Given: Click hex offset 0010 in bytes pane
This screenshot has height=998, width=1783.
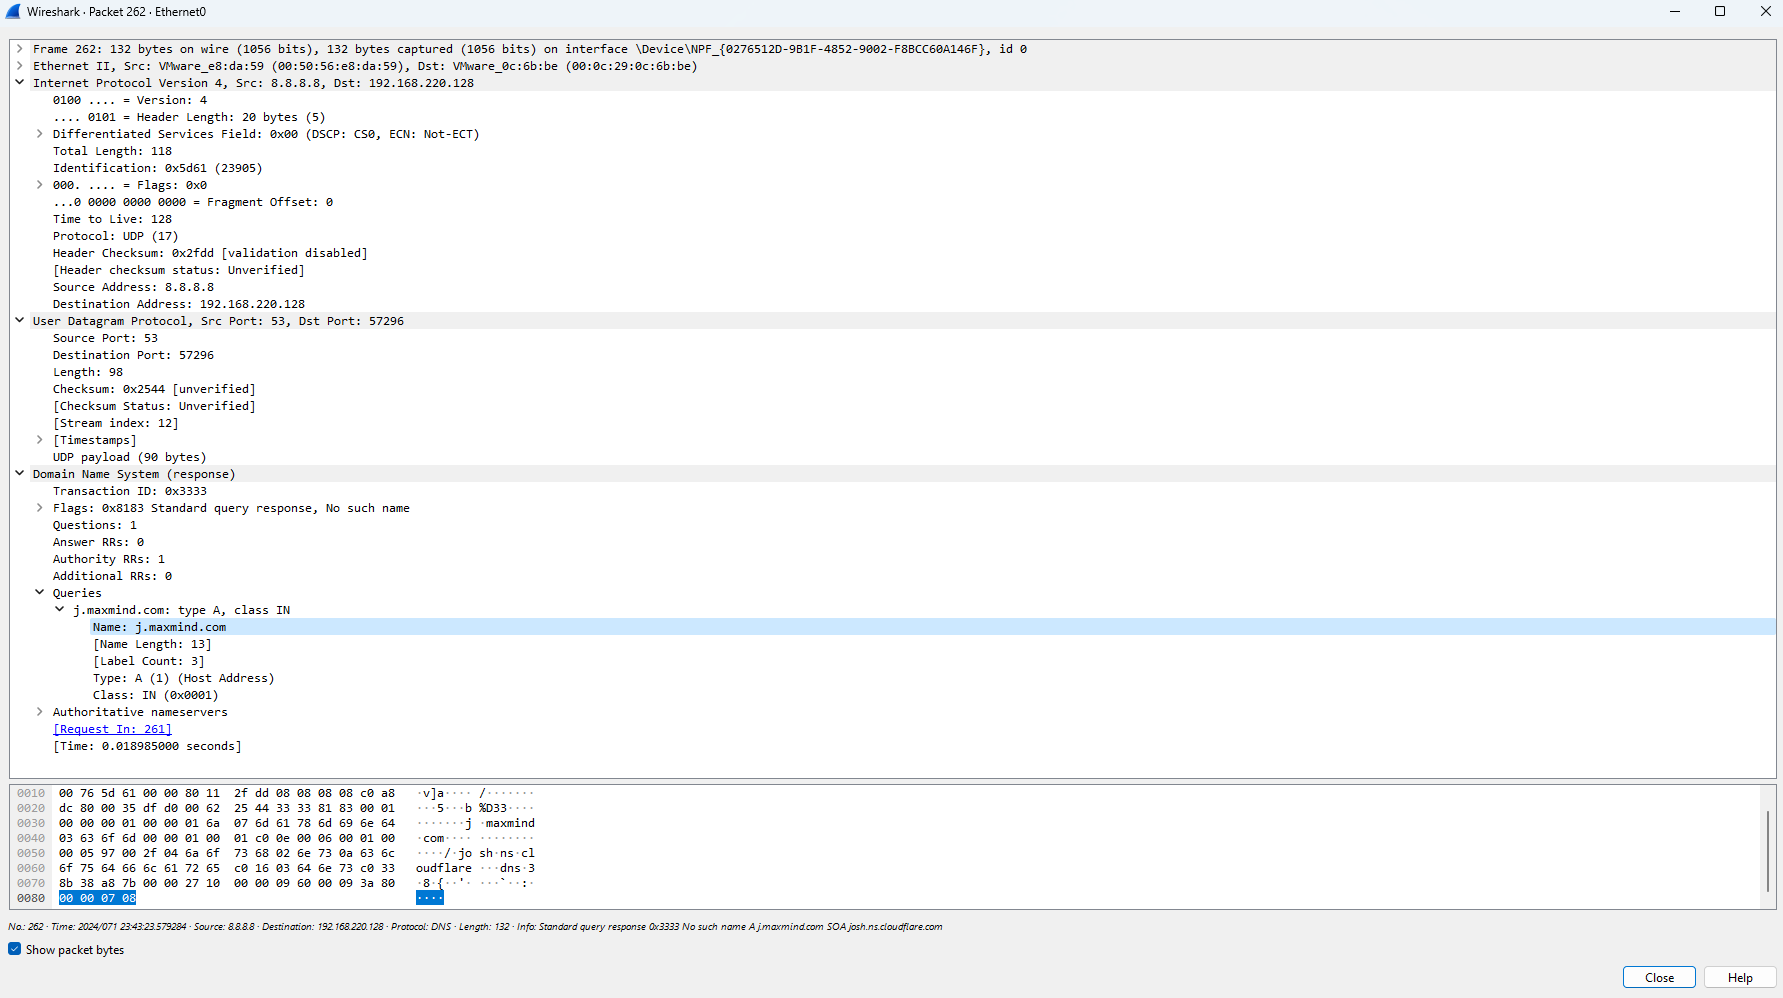Looking at the screenshot, I should point(31,793).
